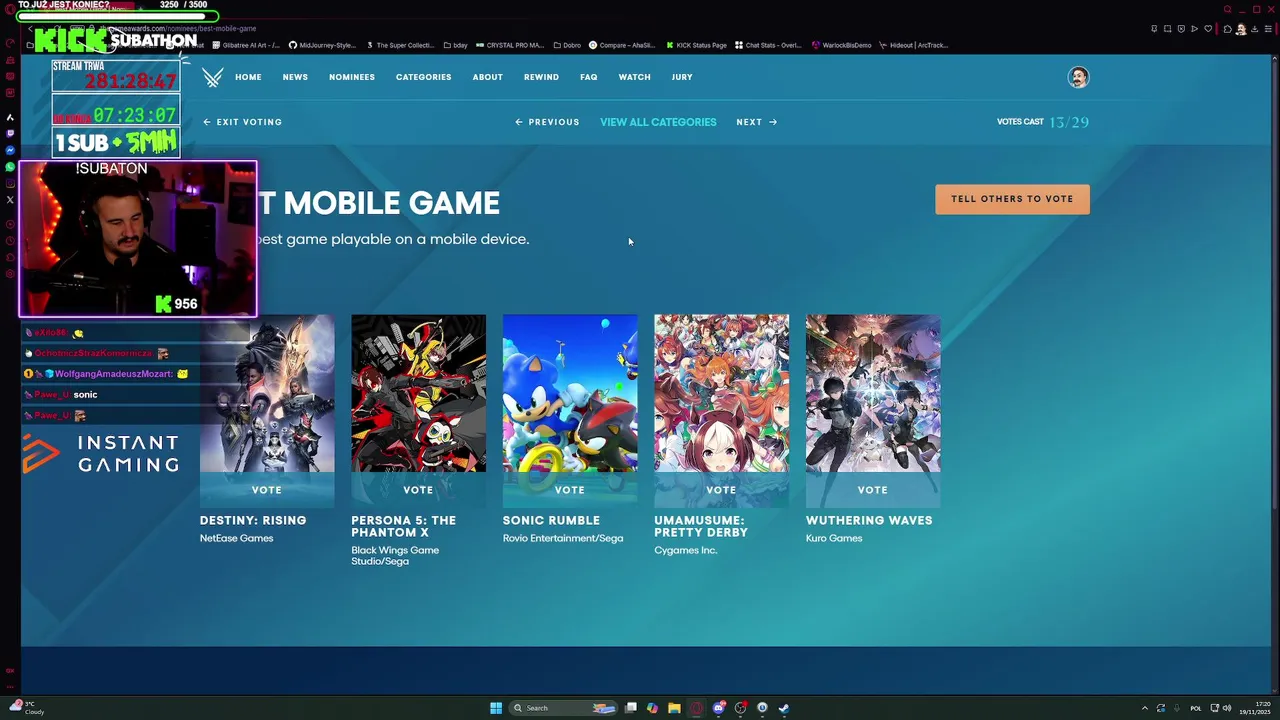Image resolution: width=1280 pixels, height=720 pixels.
Task: Open WarlockBisDemo bookmark
Action: pos(842,45)
